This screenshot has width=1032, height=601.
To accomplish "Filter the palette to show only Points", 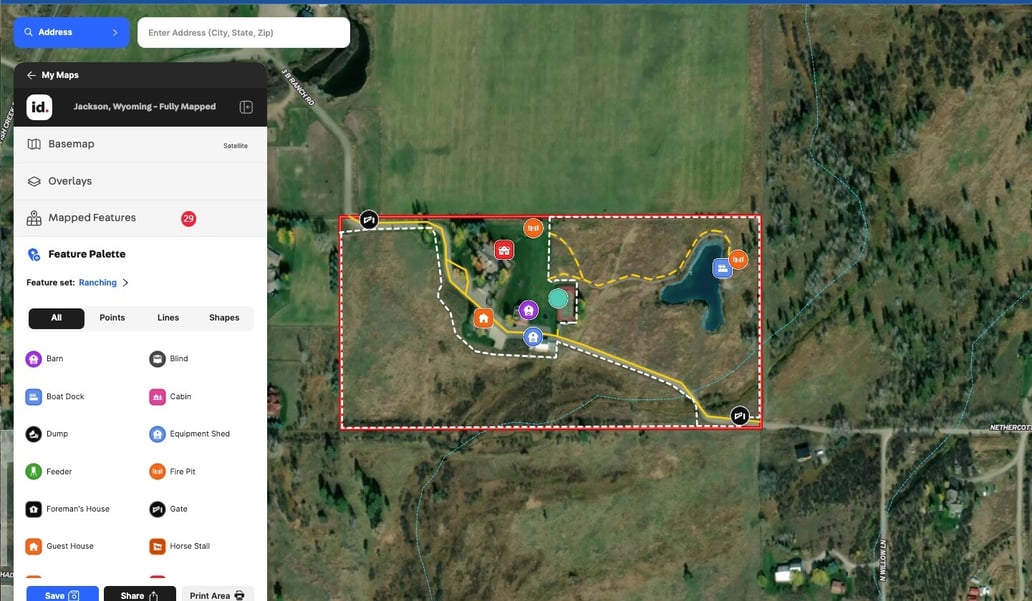I will 111,317.
